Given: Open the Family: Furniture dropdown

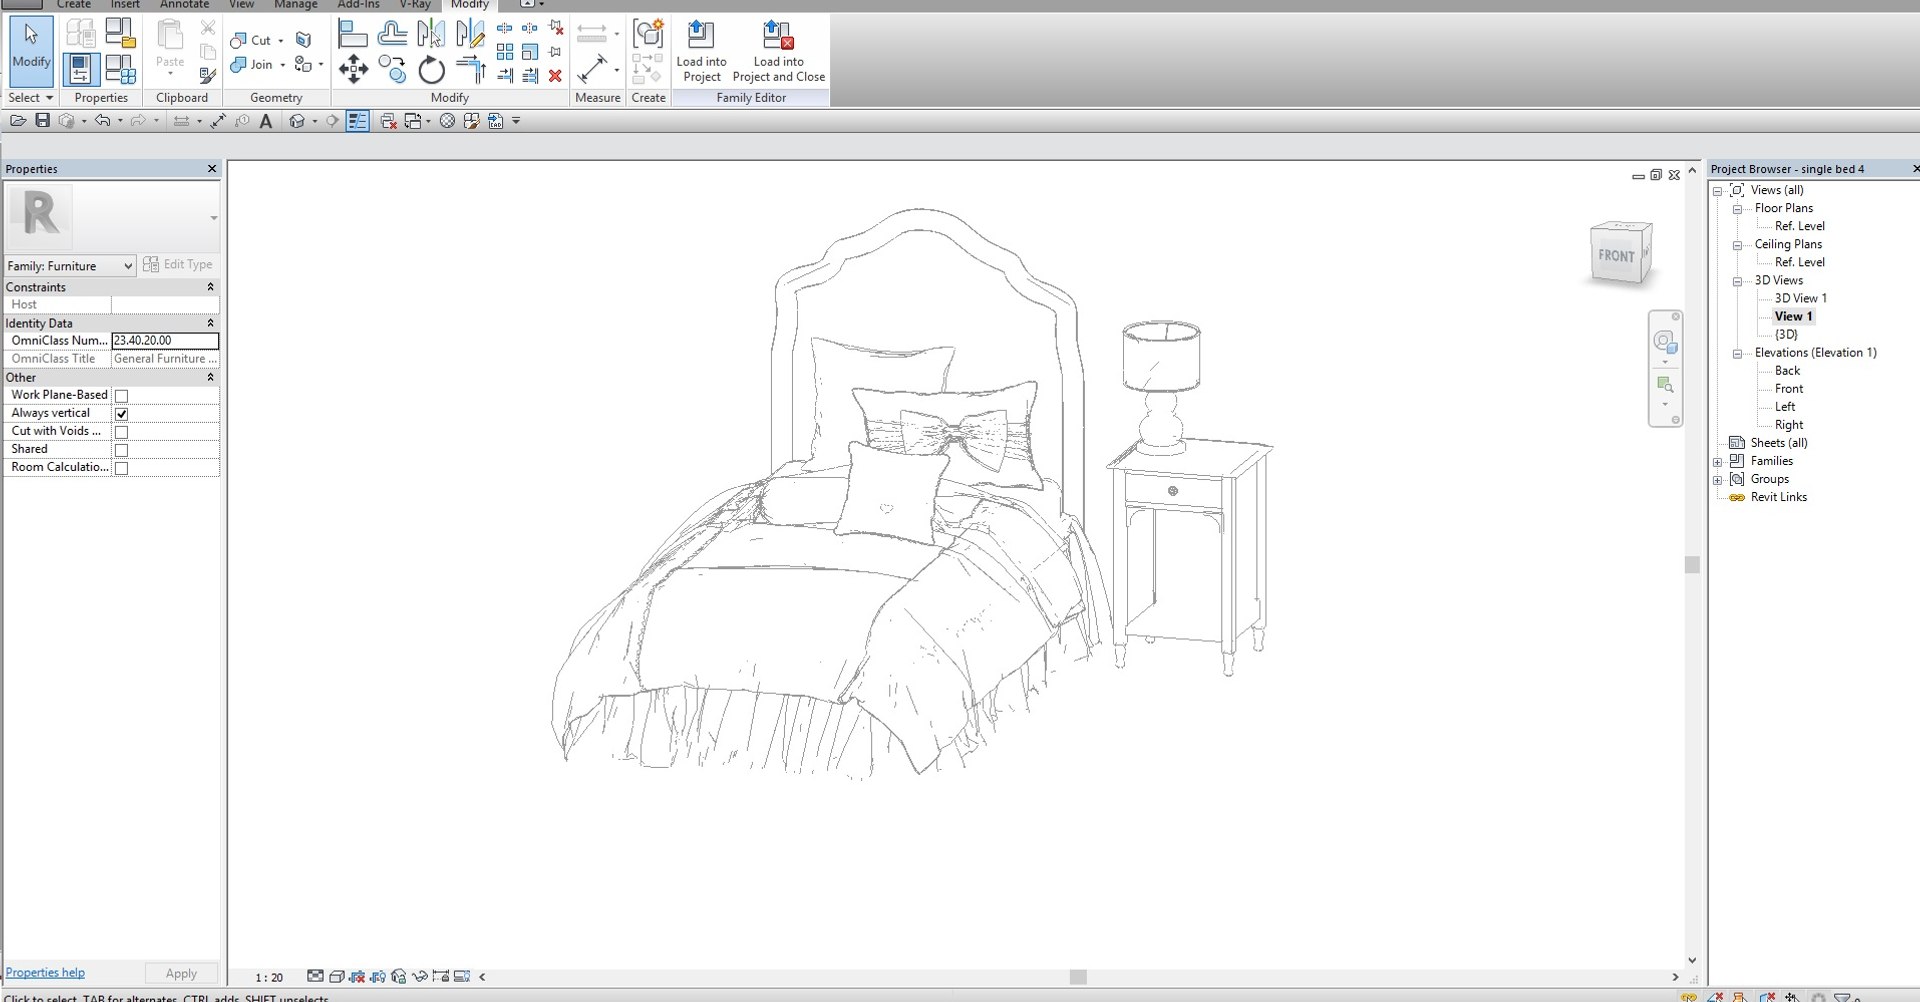Looking at the screenshot, I should tap(70, 266).
